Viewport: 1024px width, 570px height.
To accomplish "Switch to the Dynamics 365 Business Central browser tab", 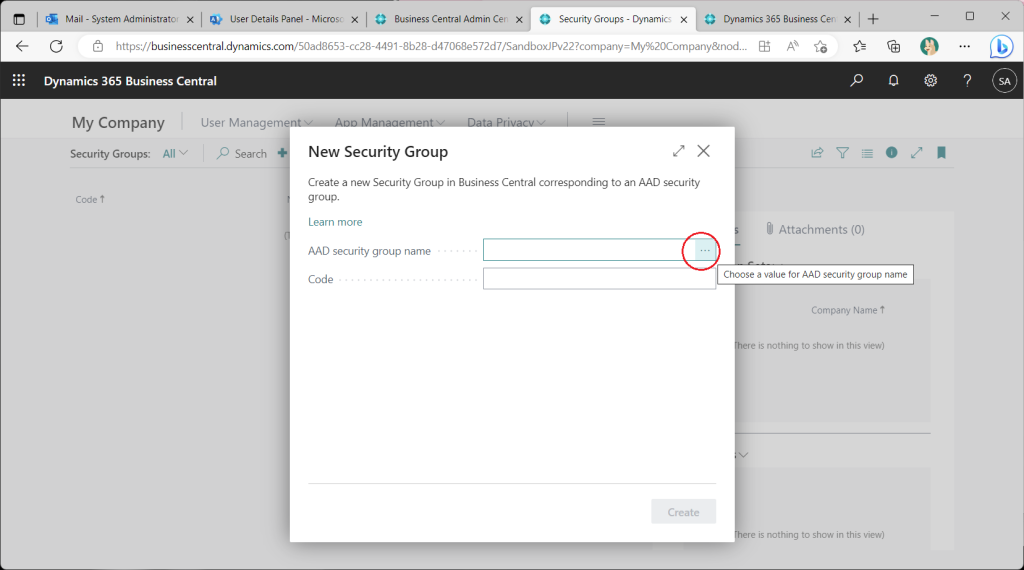I will point(778,19).
